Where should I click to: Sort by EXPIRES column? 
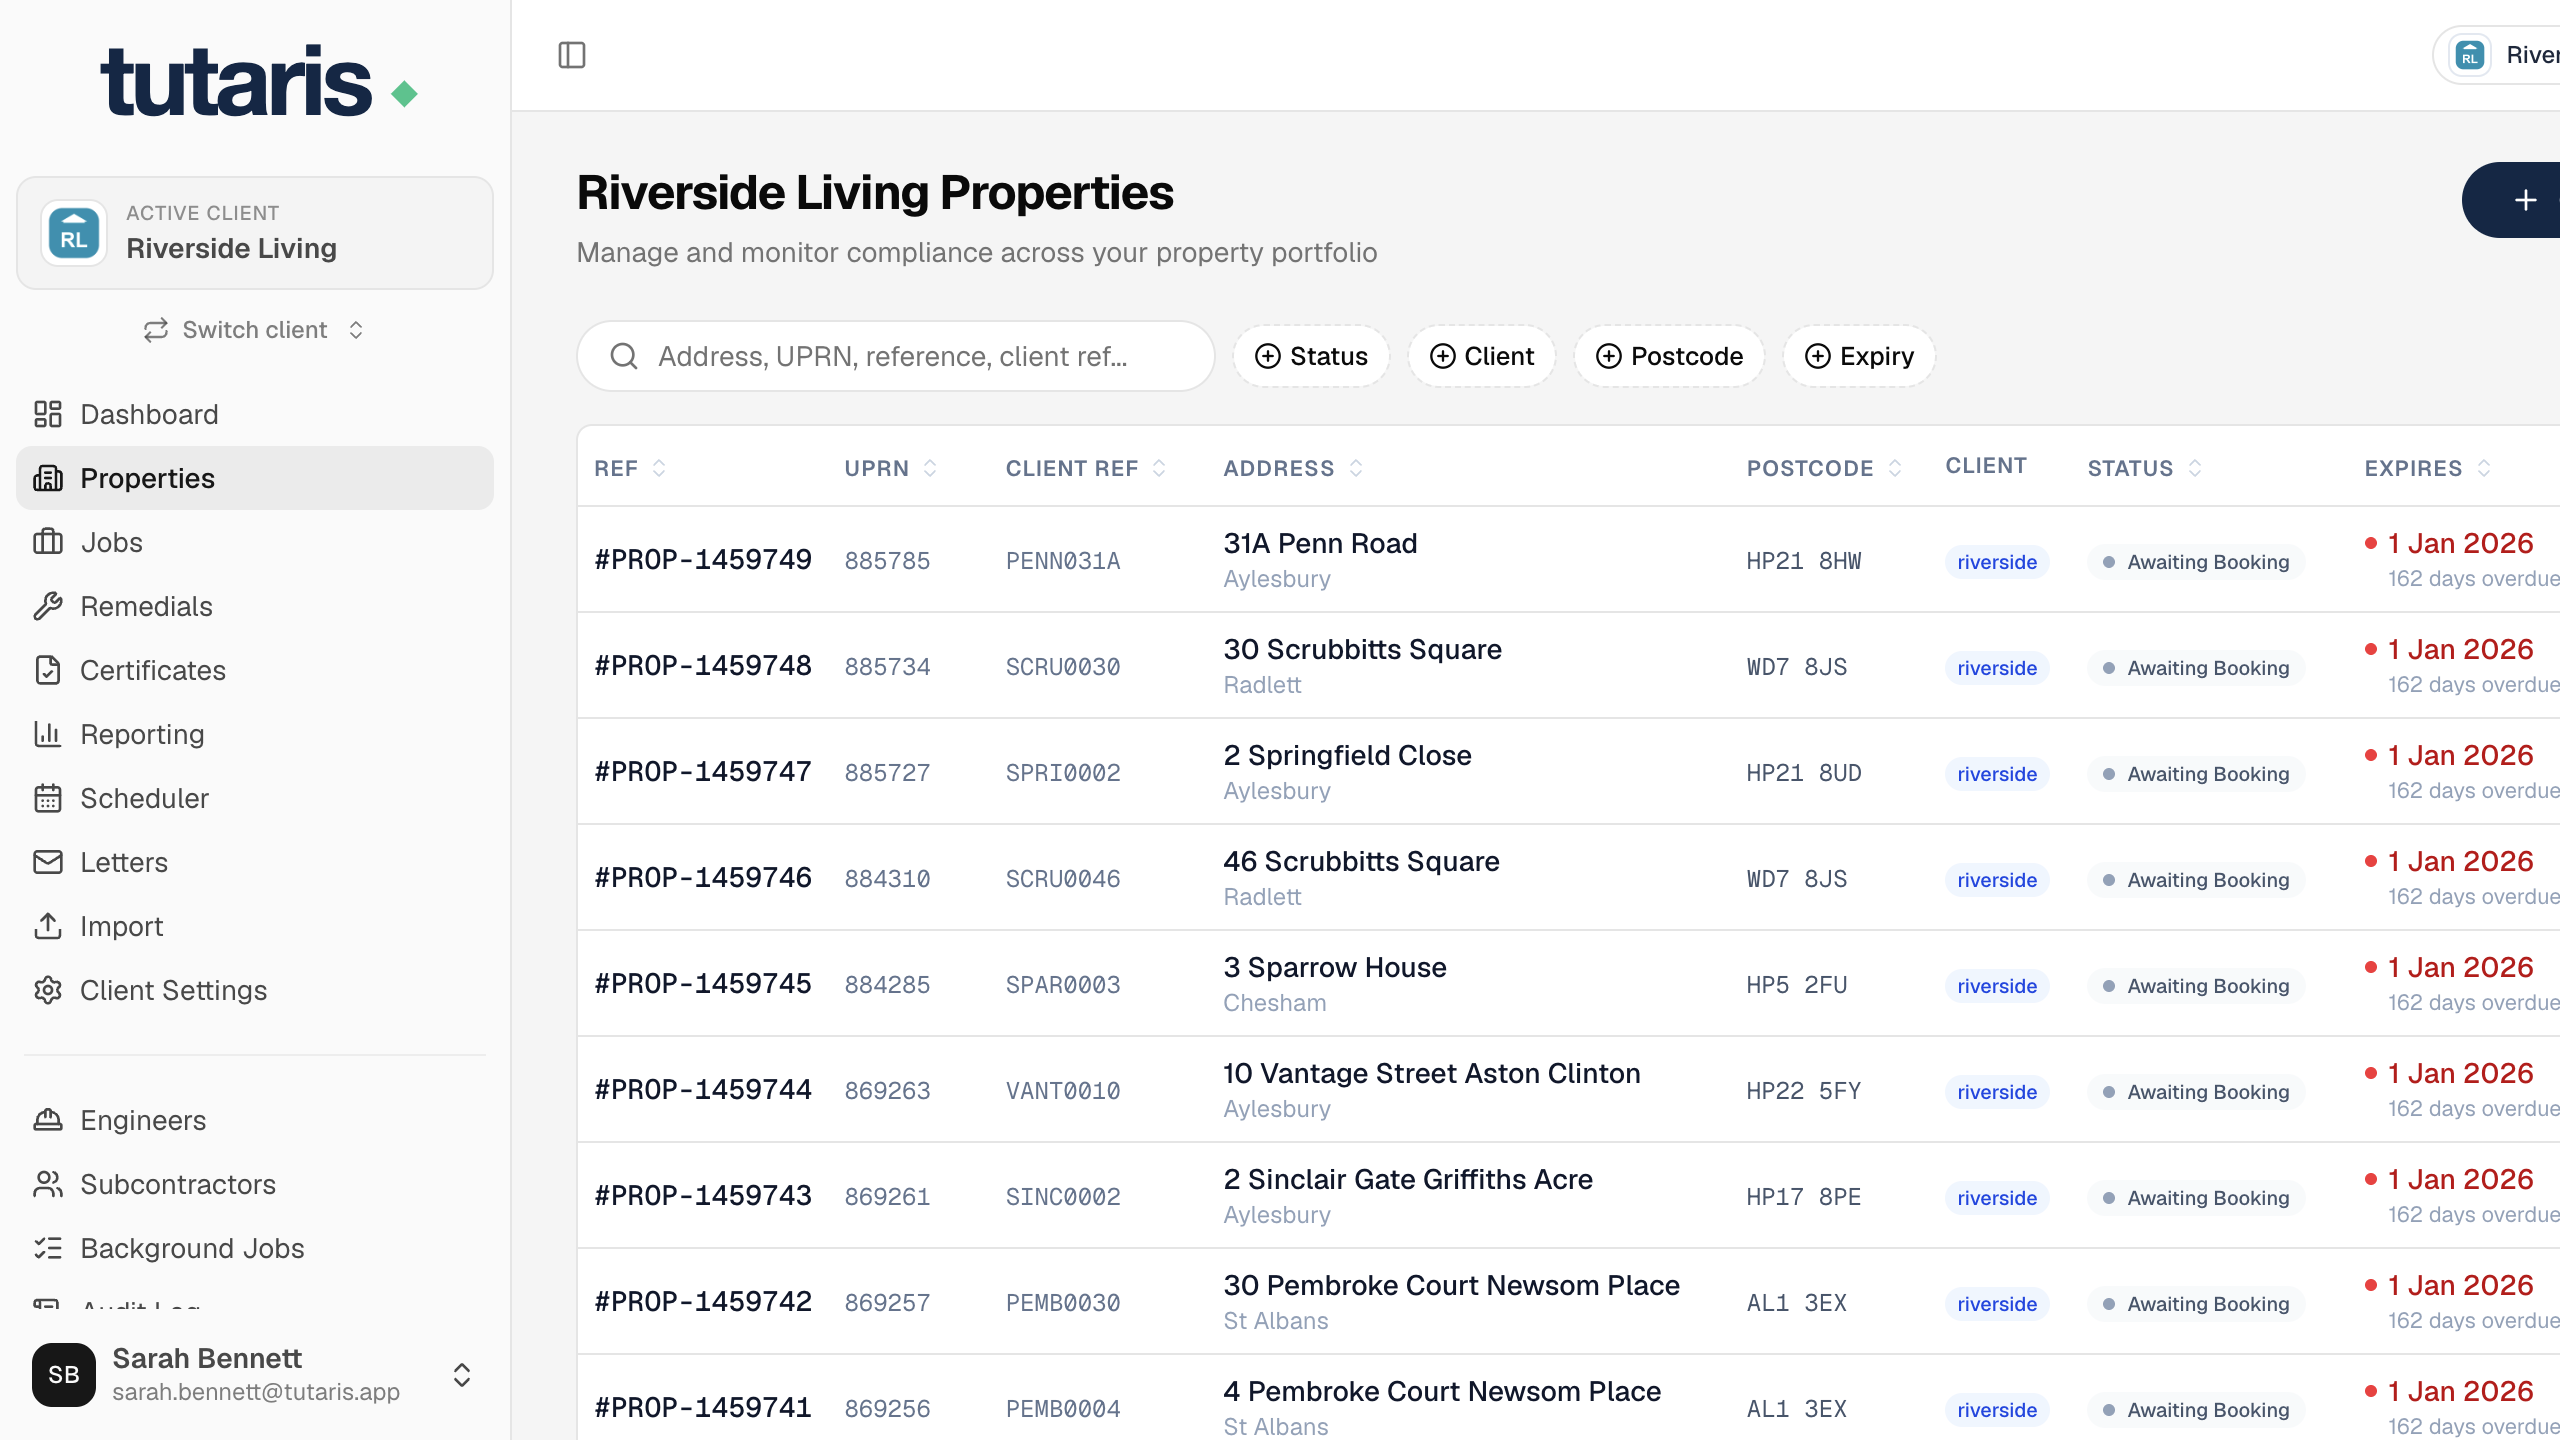[2427, 468]
